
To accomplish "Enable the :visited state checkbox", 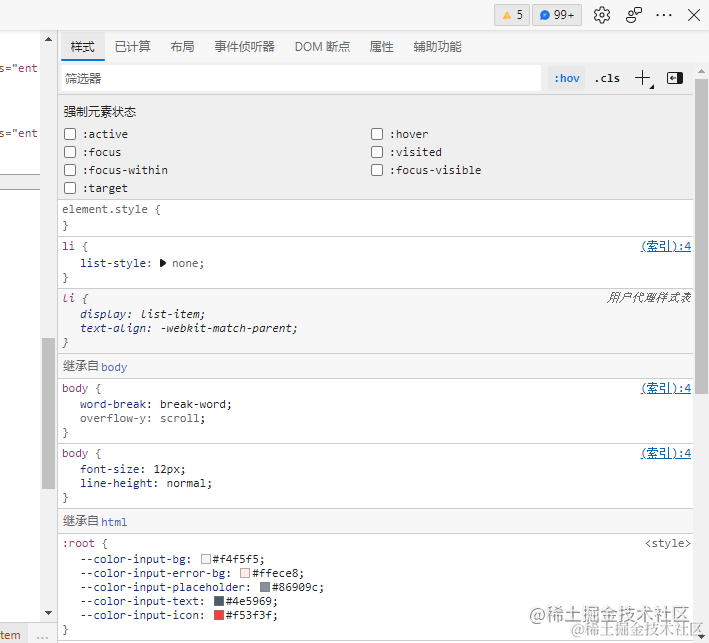I will pos(377,152).
